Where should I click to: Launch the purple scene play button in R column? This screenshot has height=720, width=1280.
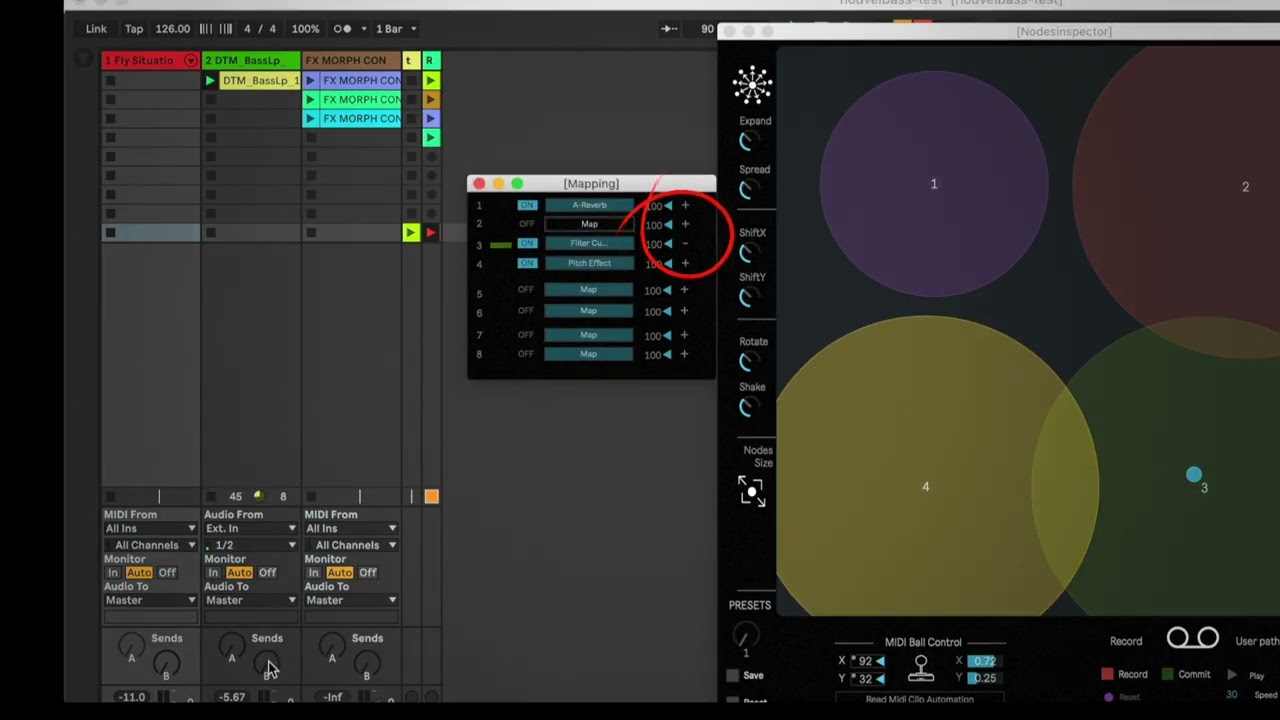[x=431, y=118]
